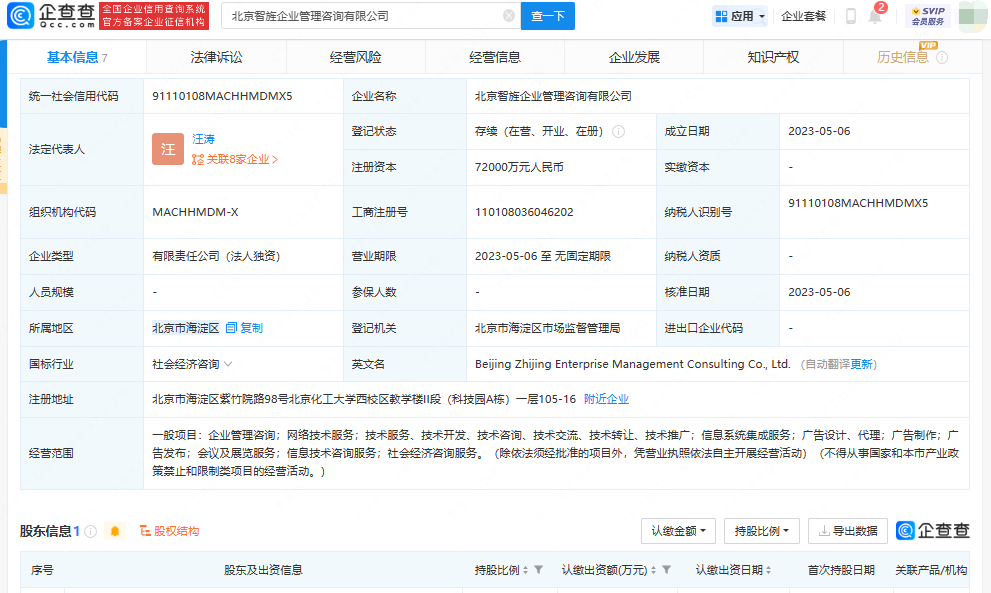The height and width of the screenshot is (593, 991).
Task: Select registration authority 北京市海淀区市场监督管理局
Action: pyautogui.click(x=547, y=328)
